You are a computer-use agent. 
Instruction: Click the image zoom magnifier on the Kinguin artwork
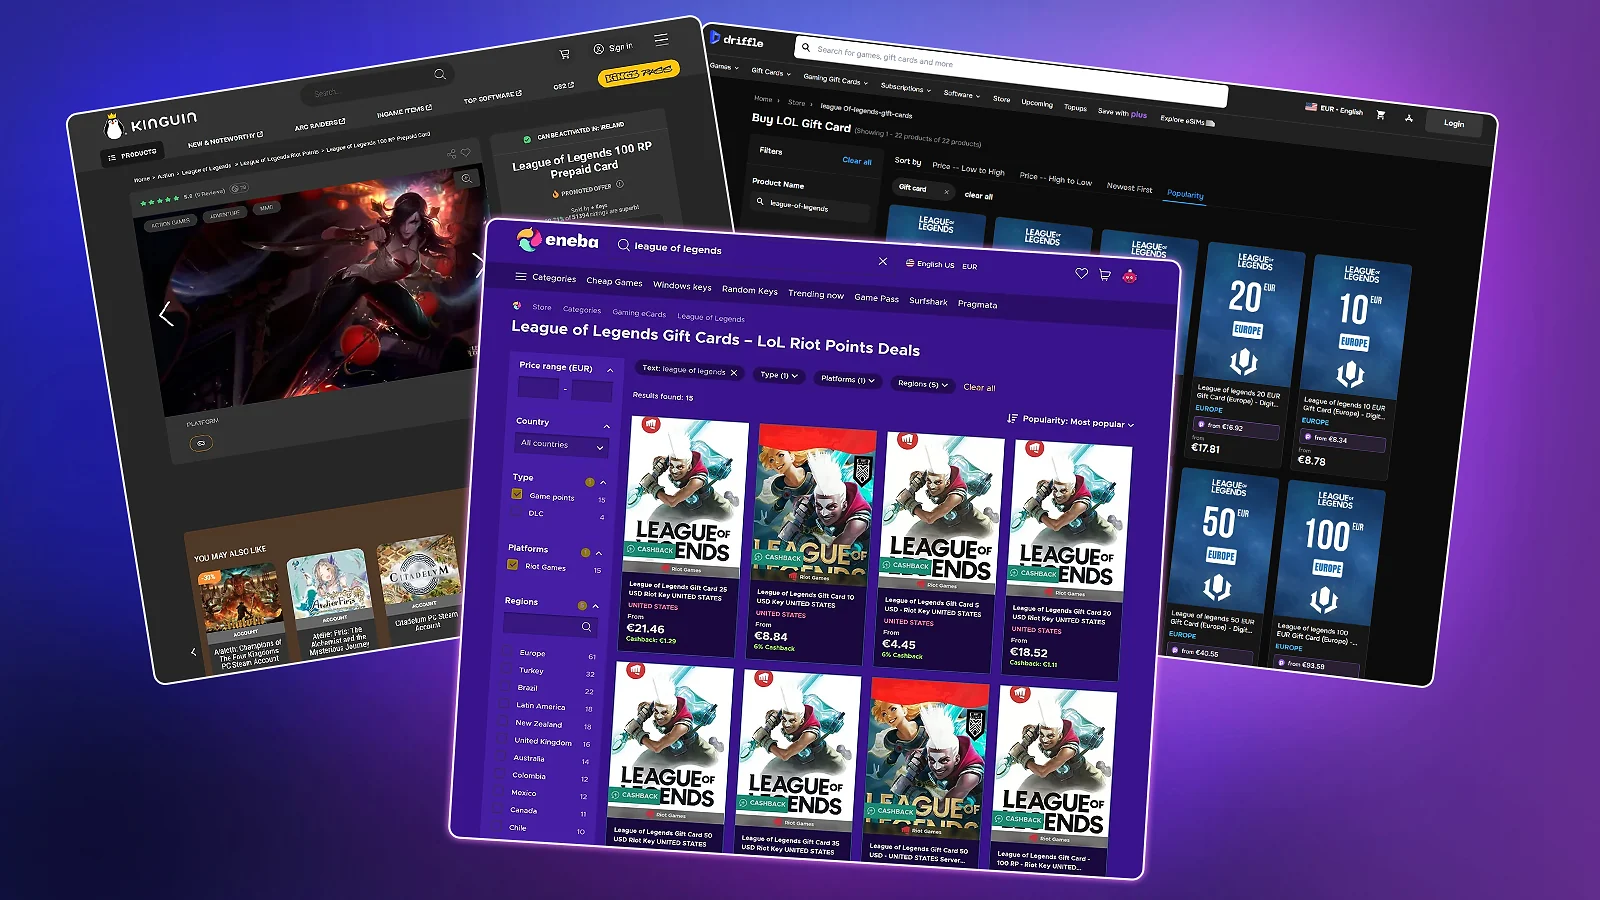(x=466, y=178)
